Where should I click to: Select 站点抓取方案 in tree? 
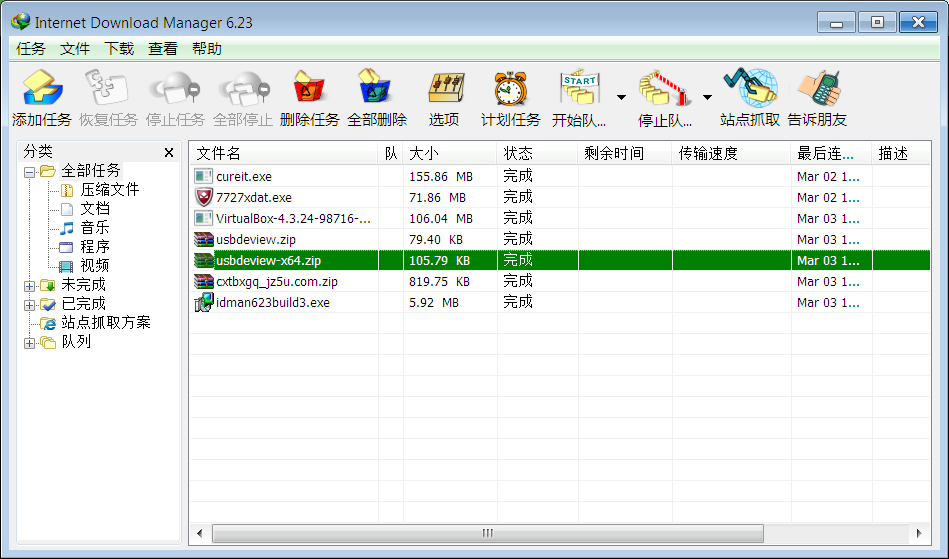coord(106,322)
